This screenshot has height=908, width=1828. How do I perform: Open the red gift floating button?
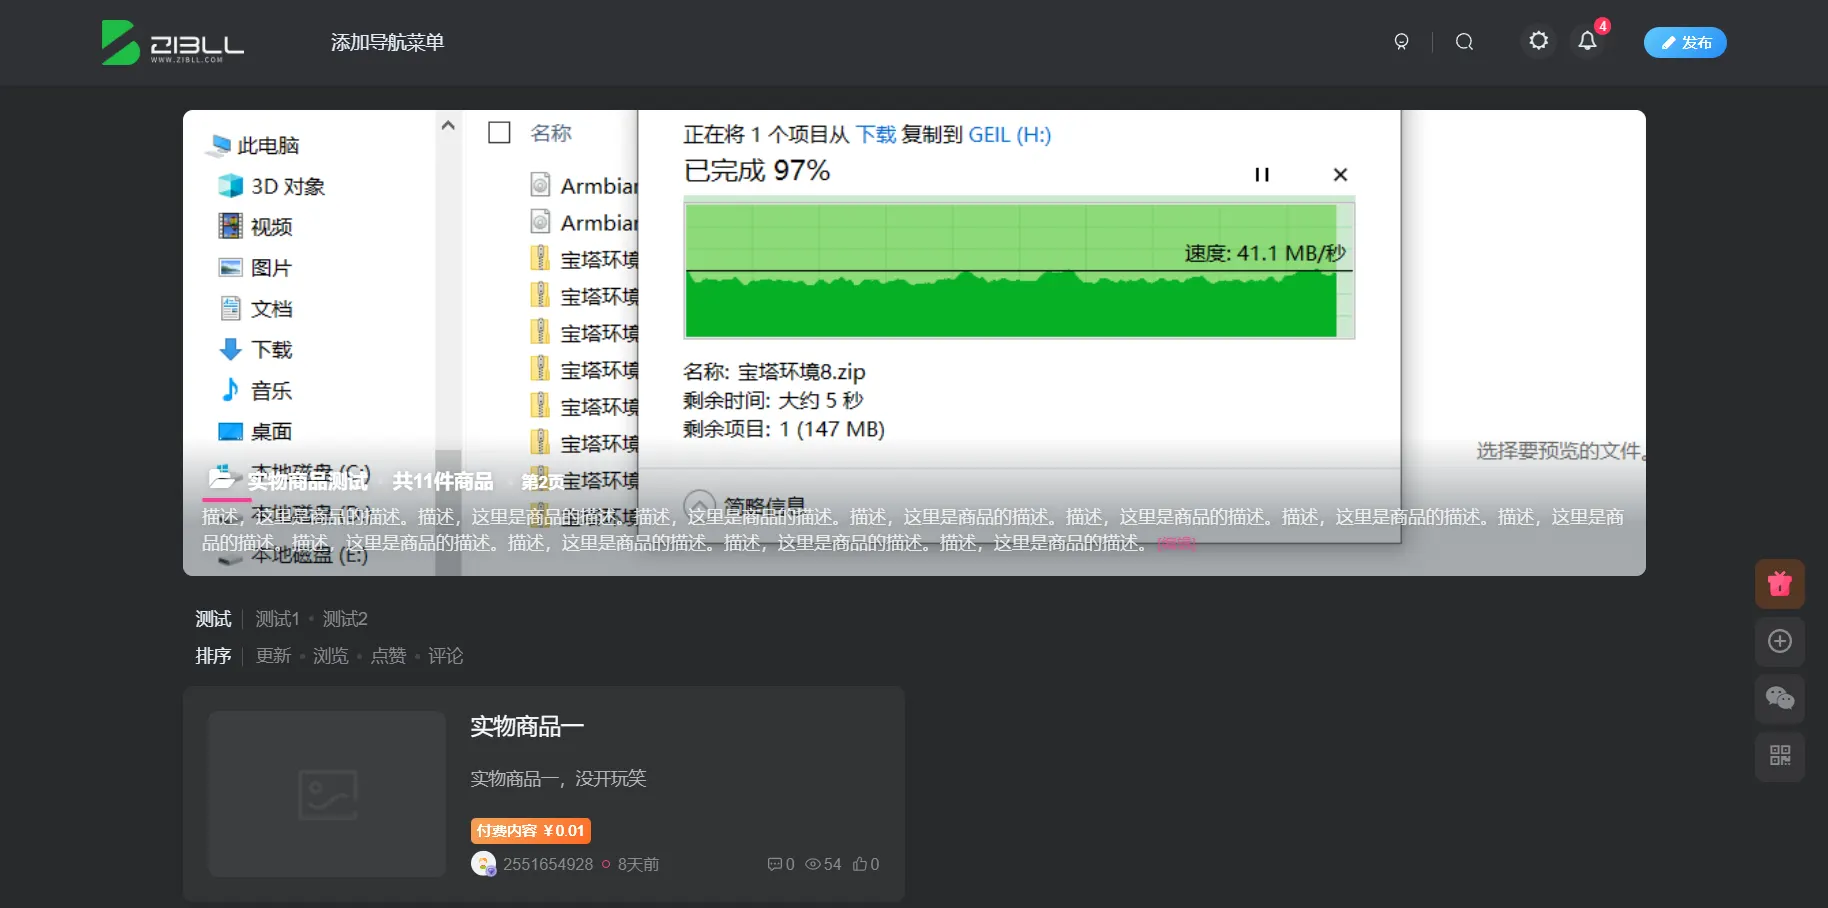[x=1780, y=584]
